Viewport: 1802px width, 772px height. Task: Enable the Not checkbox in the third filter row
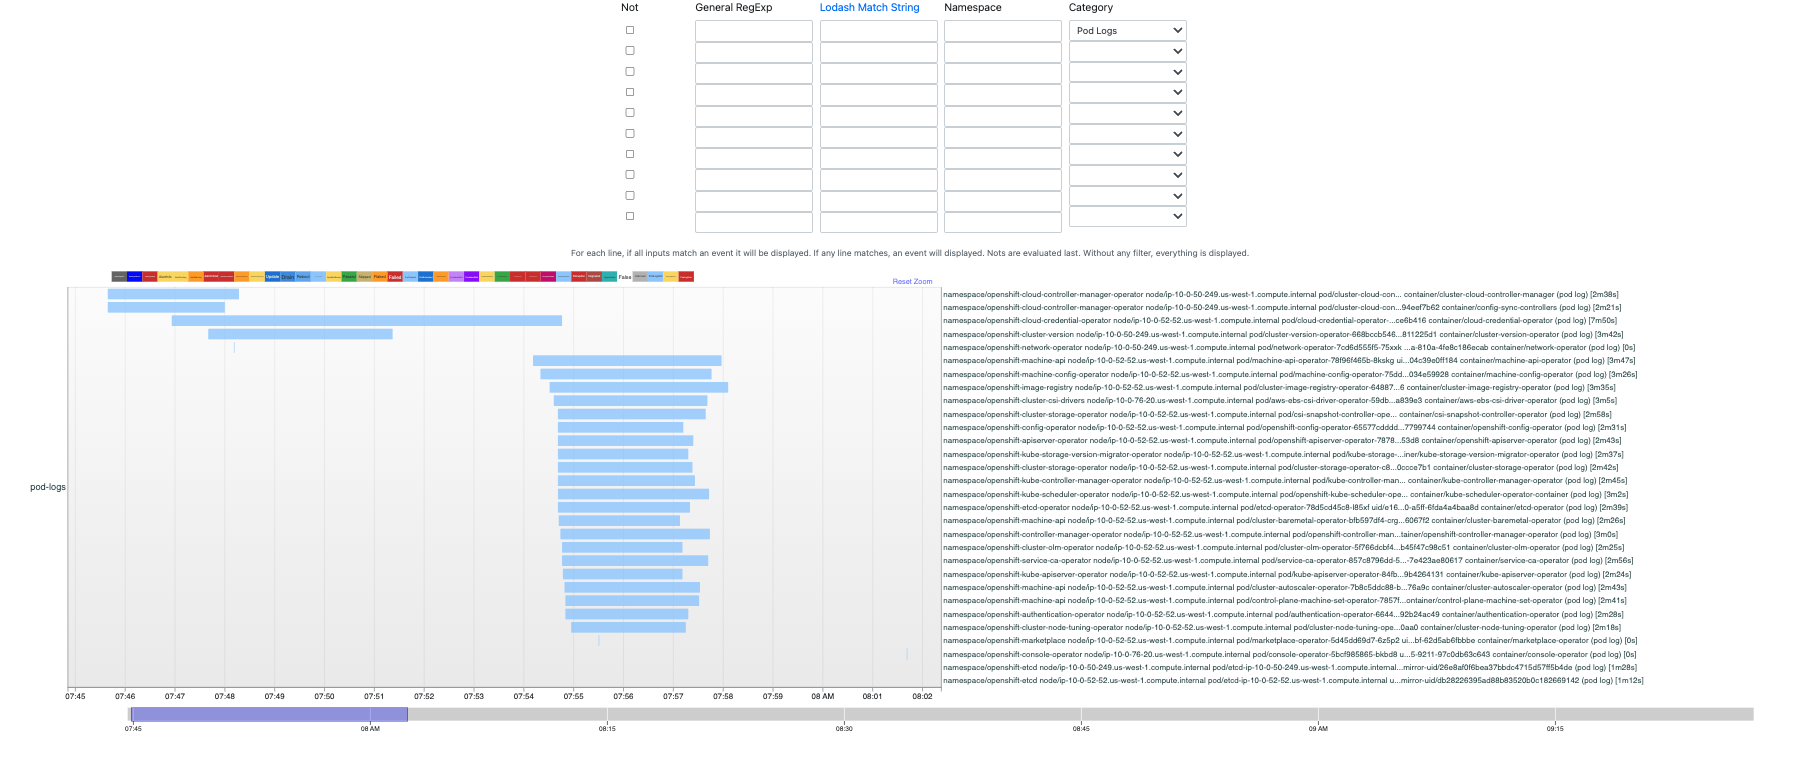click(x=630, y=71)
